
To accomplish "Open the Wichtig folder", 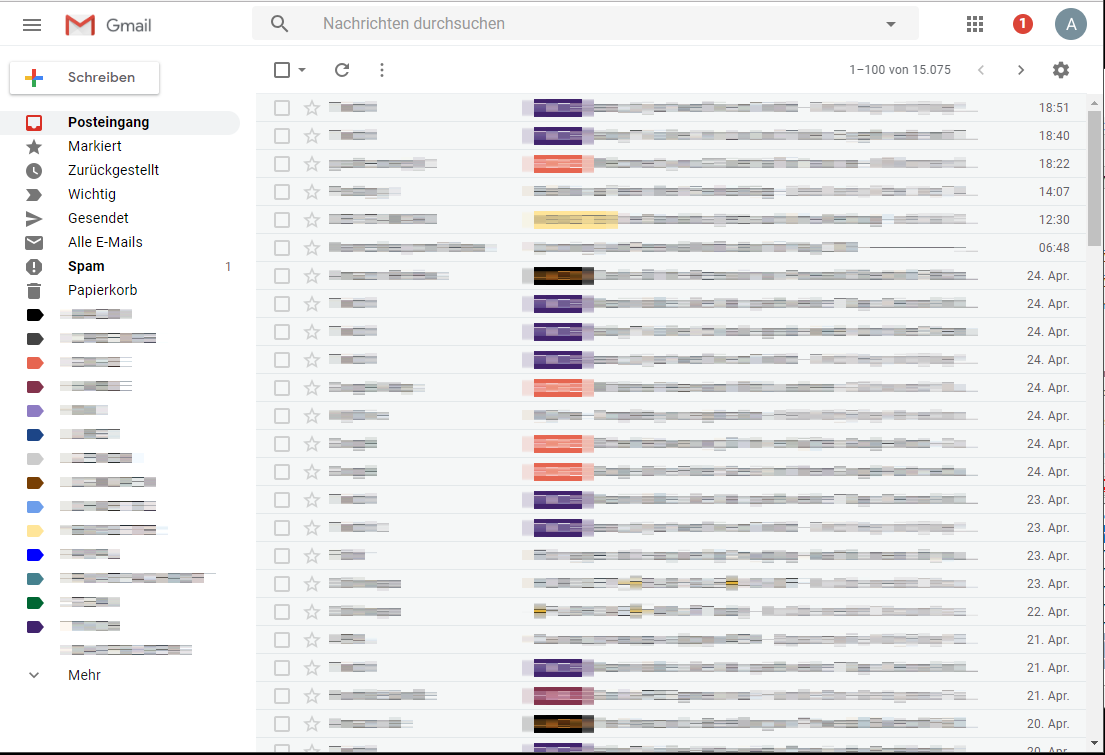I will tap(92, 194).
